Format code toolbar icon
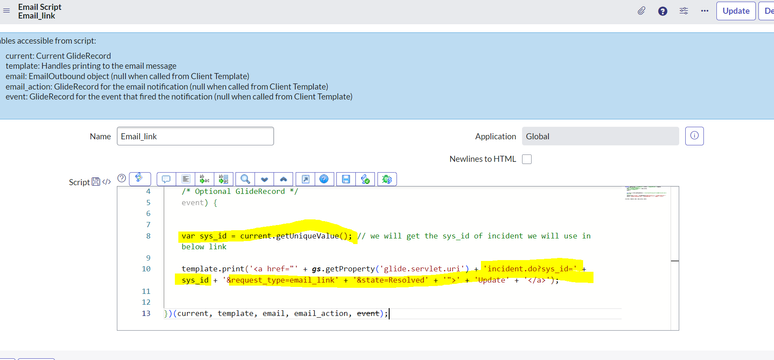 point(186,179)
